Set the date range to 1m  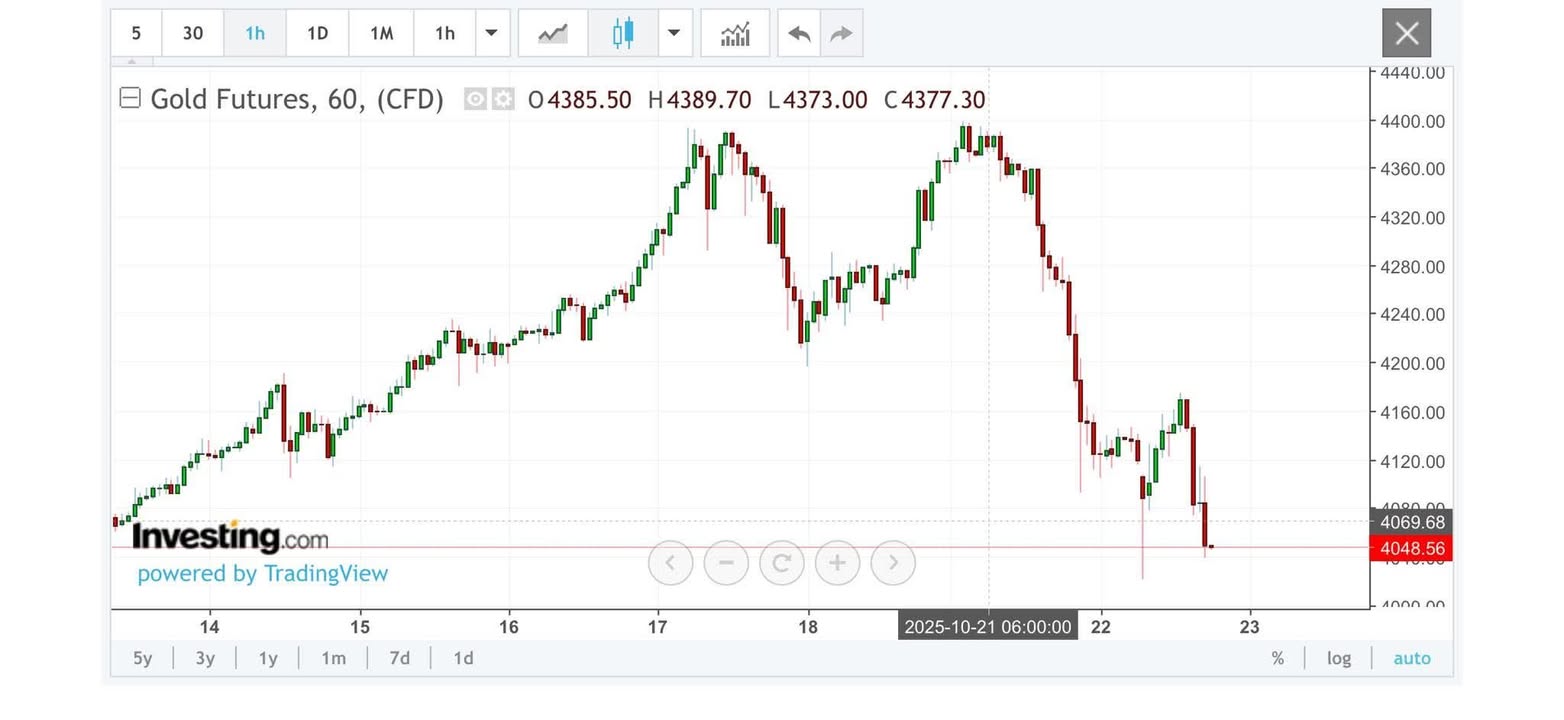(x=333, y=658)
